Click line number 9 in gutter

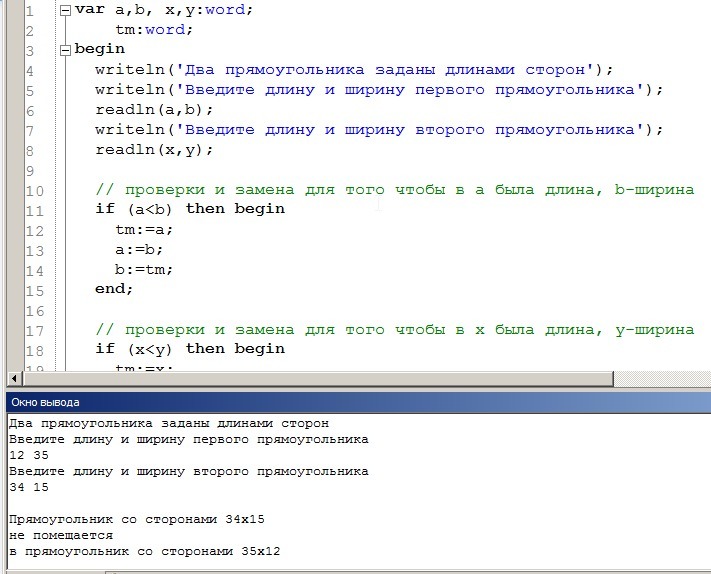29,171
